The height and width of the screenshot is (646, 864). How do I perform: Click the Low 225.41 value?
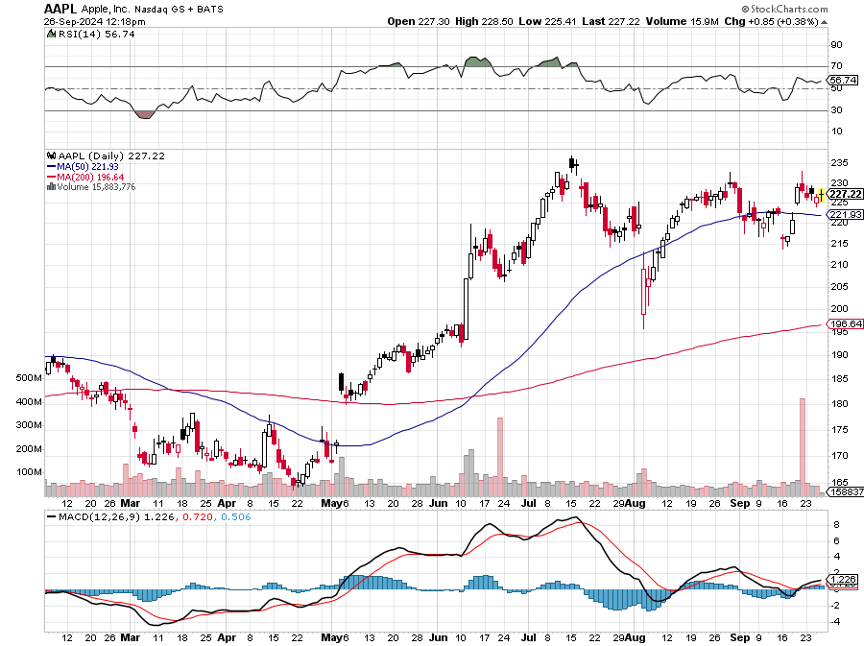coord(547,21)
